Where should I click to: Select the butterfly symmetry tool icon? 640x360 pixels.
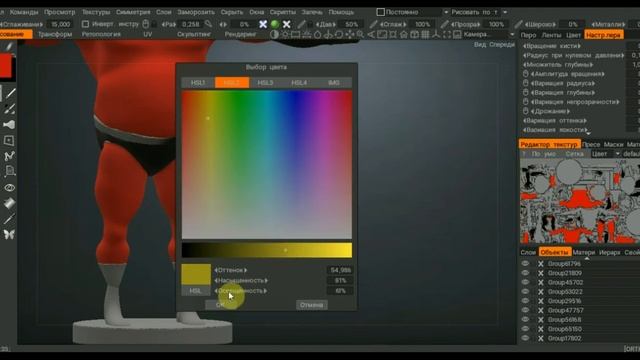tap(9, 234)
